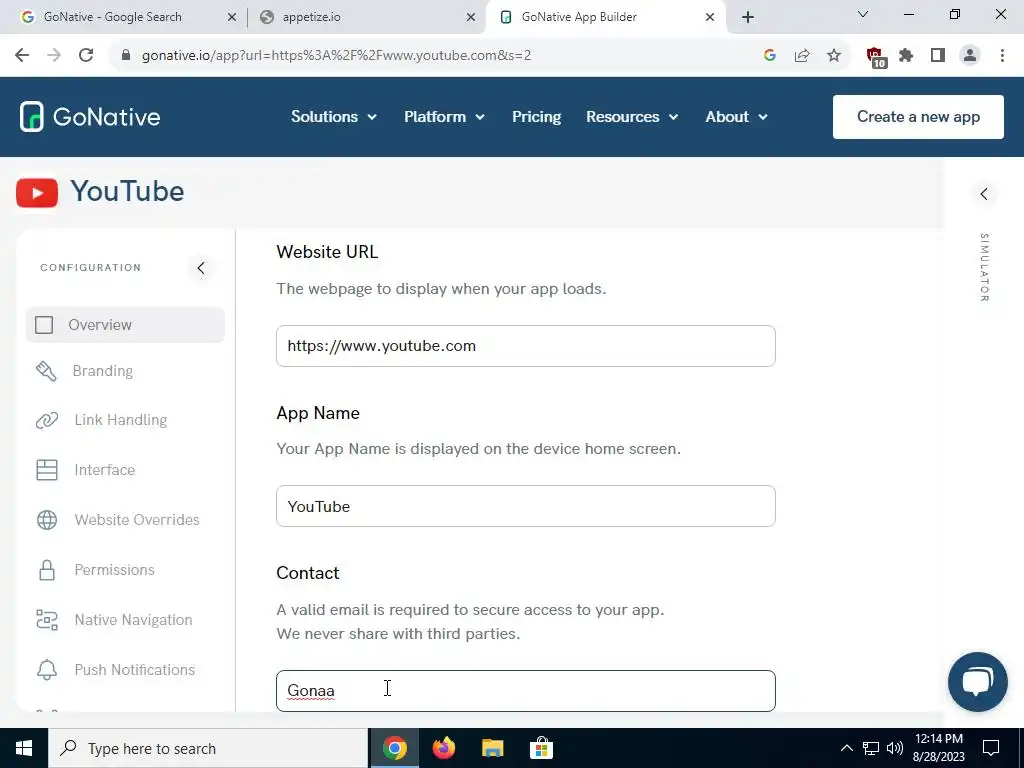Open Firefox from the taskbar
The width and height of the screenshot is (1024, 768).
point(444,748)
